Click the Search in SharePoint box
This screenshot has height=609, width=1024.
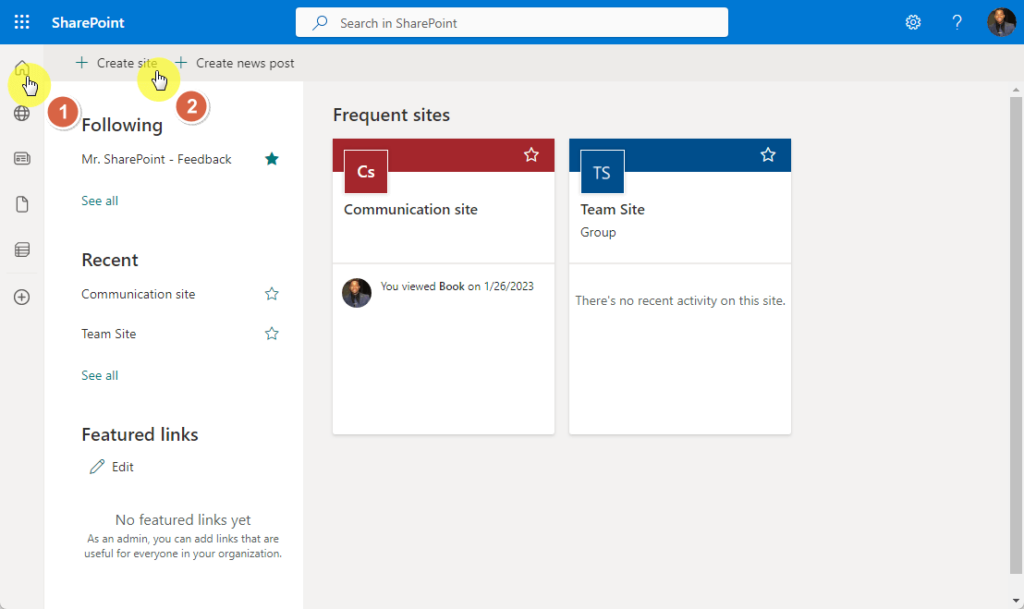tap(511, 23)
